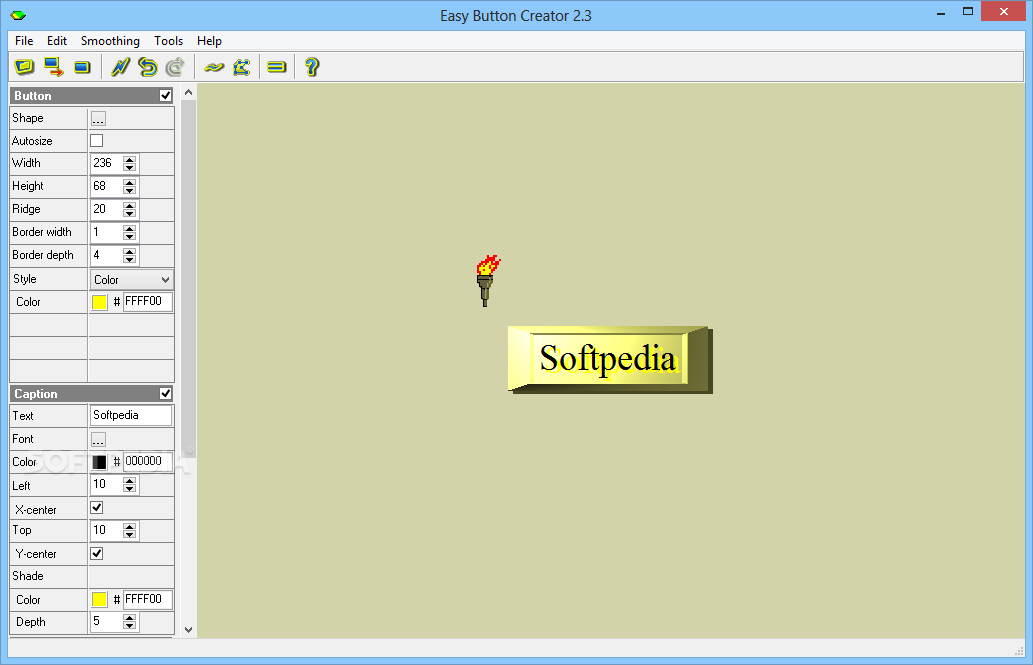Open the File menu
The width and height of the screenshot is (1033, 665).
click(24, 41)
